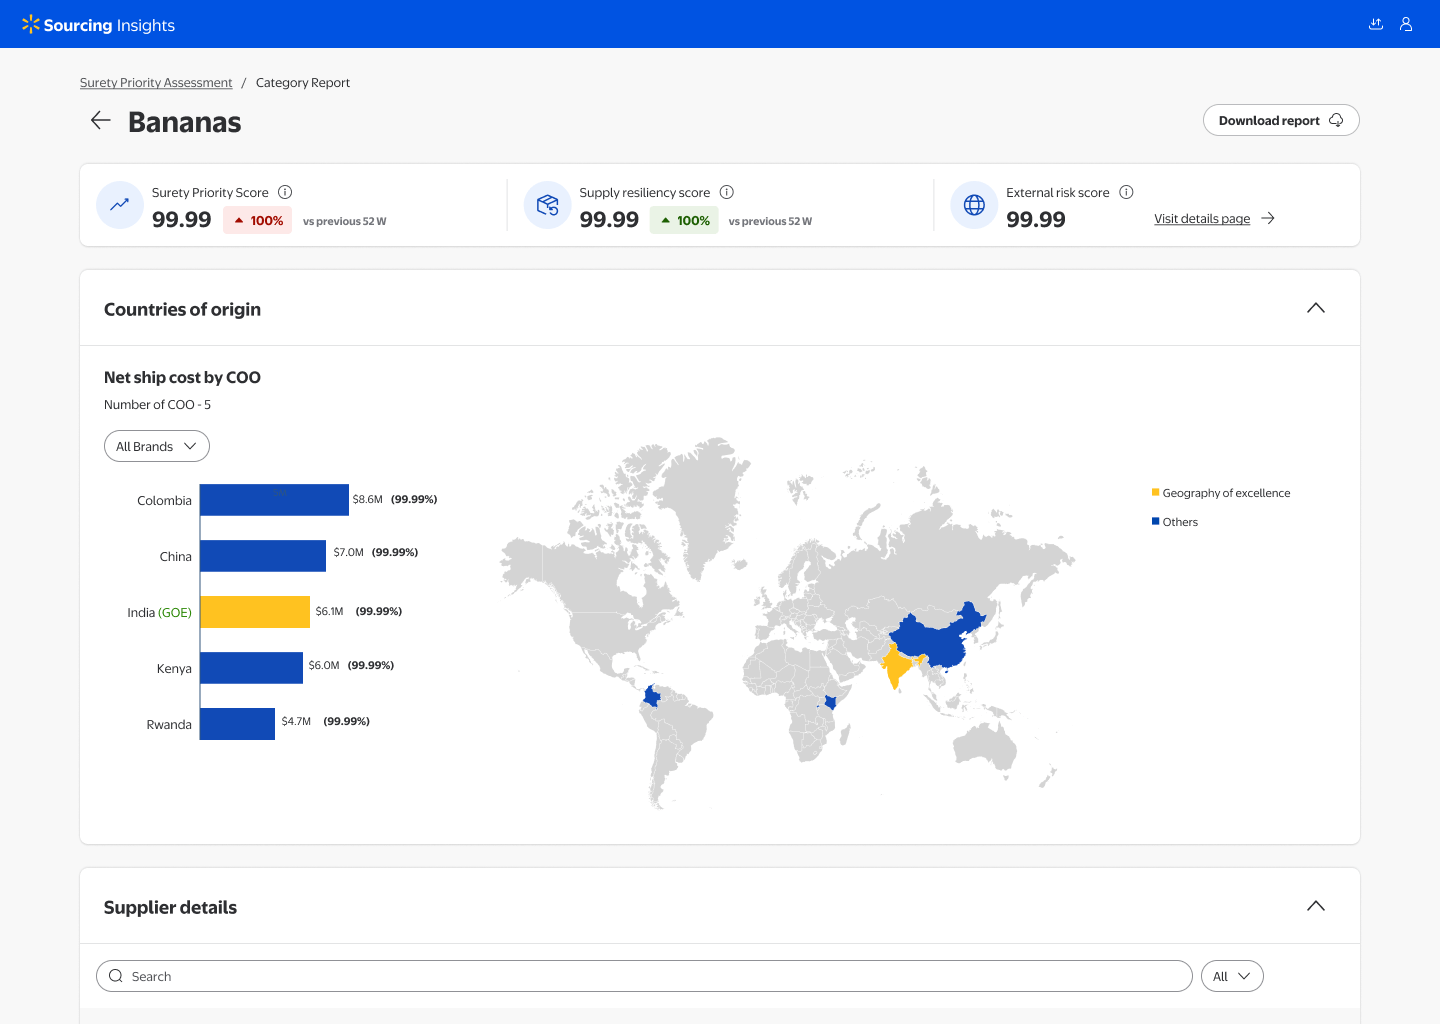Open the All filter dropdown beside search
Viewport: 1440px width, 1024px height.
[x=1232, y=976]
